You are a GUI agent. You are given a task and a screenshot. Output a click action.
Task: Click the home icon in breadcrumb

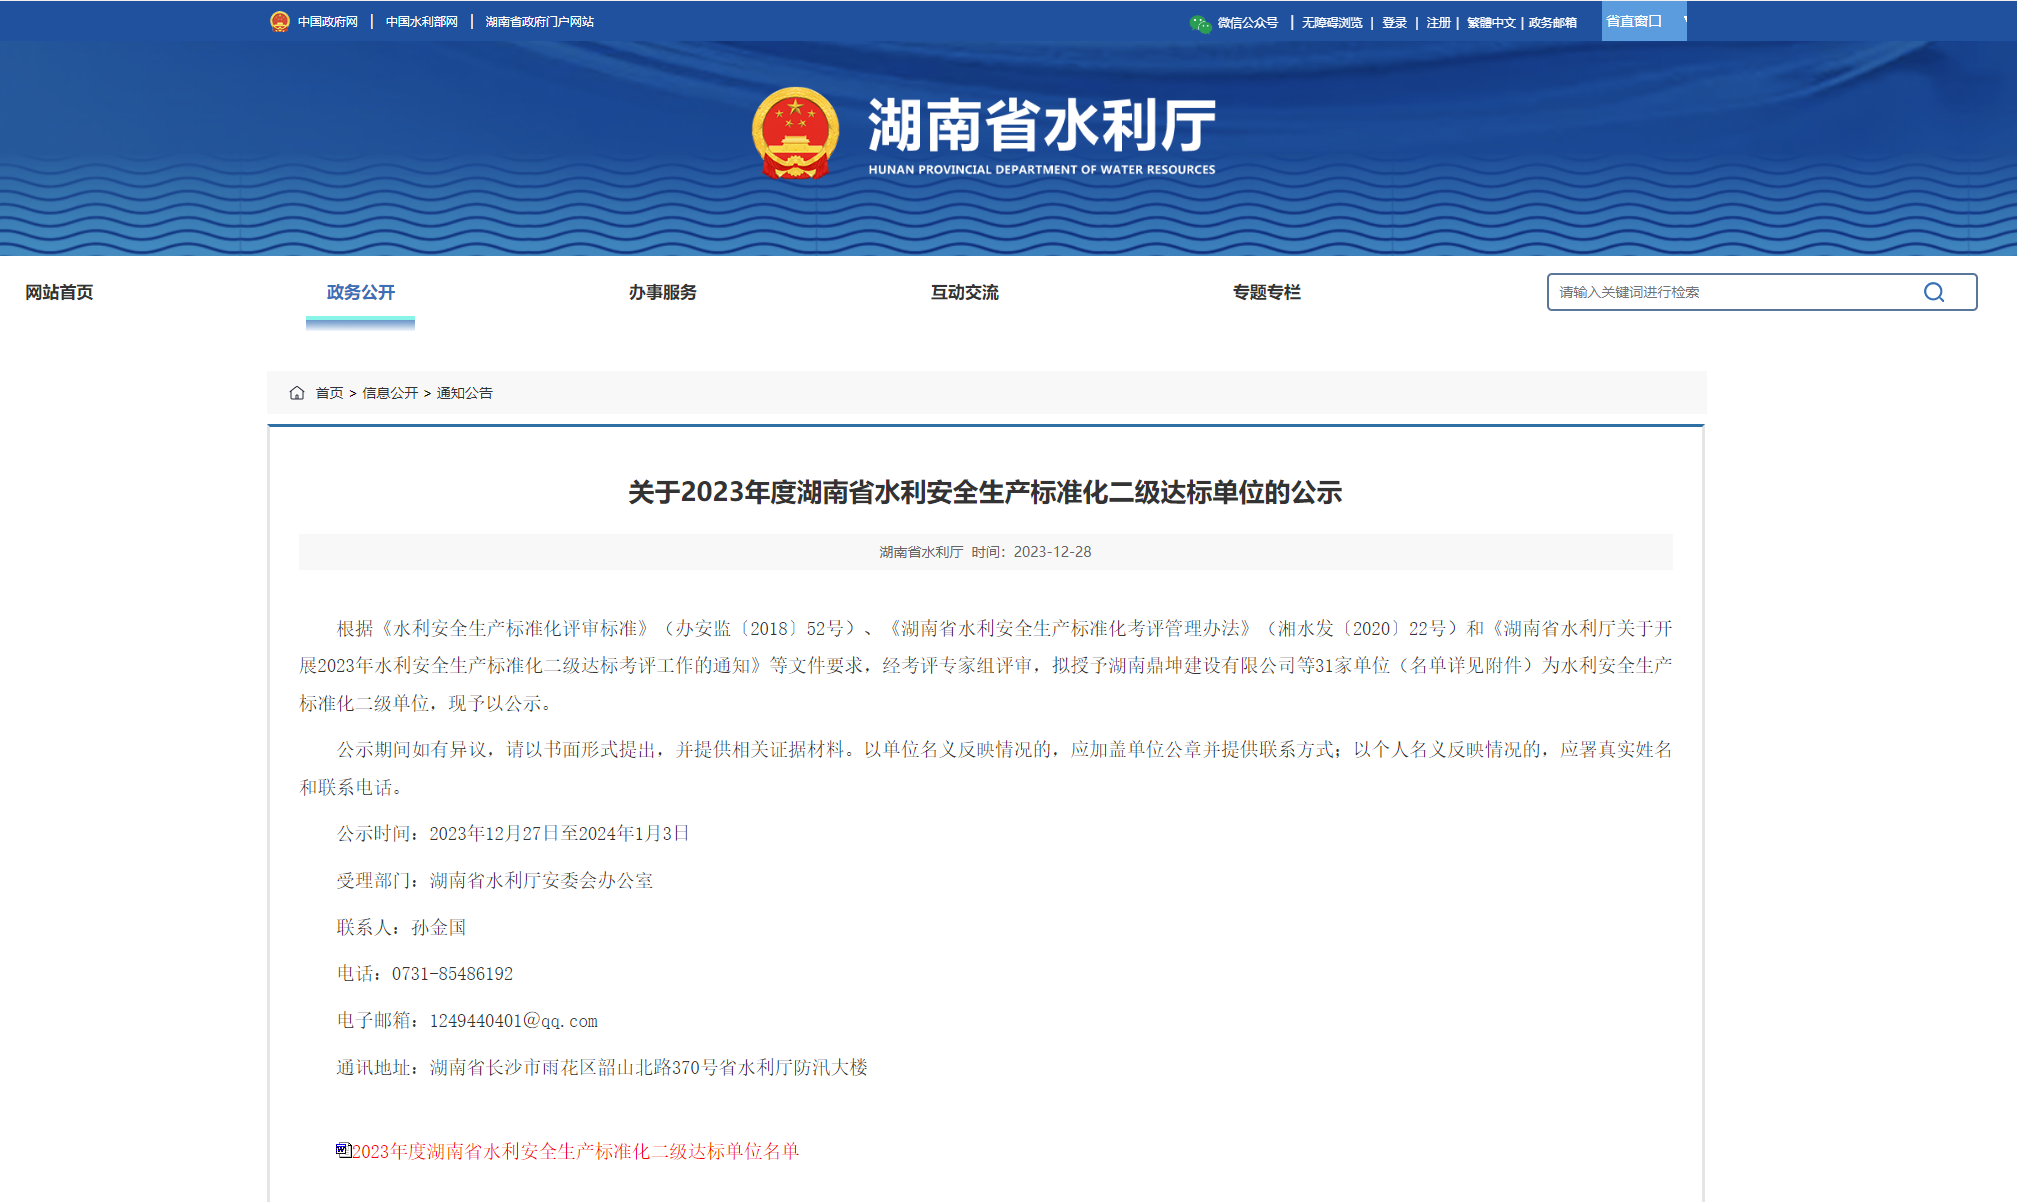point(297,393)
